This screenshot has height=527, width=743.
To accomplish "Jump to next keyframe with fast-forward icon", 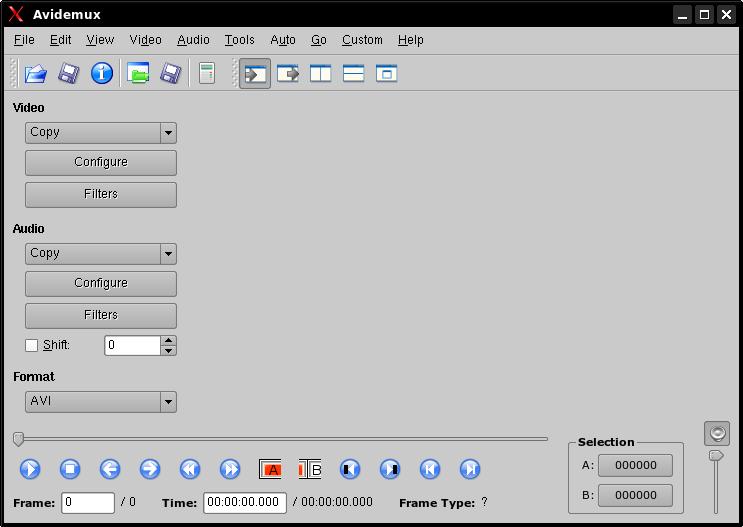I will pyautogui.click(x=230, y=469).
